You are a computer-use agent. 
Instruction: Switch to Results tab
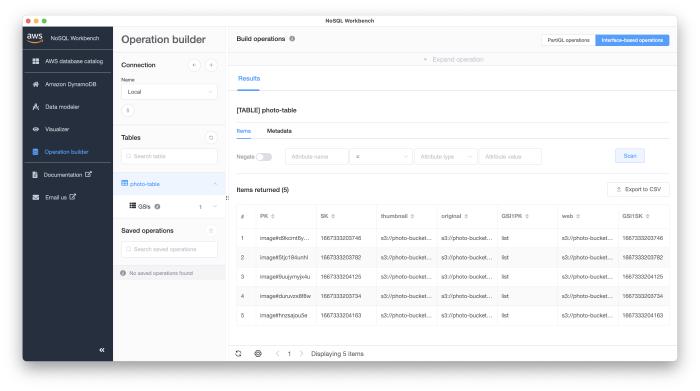(249, 79)
